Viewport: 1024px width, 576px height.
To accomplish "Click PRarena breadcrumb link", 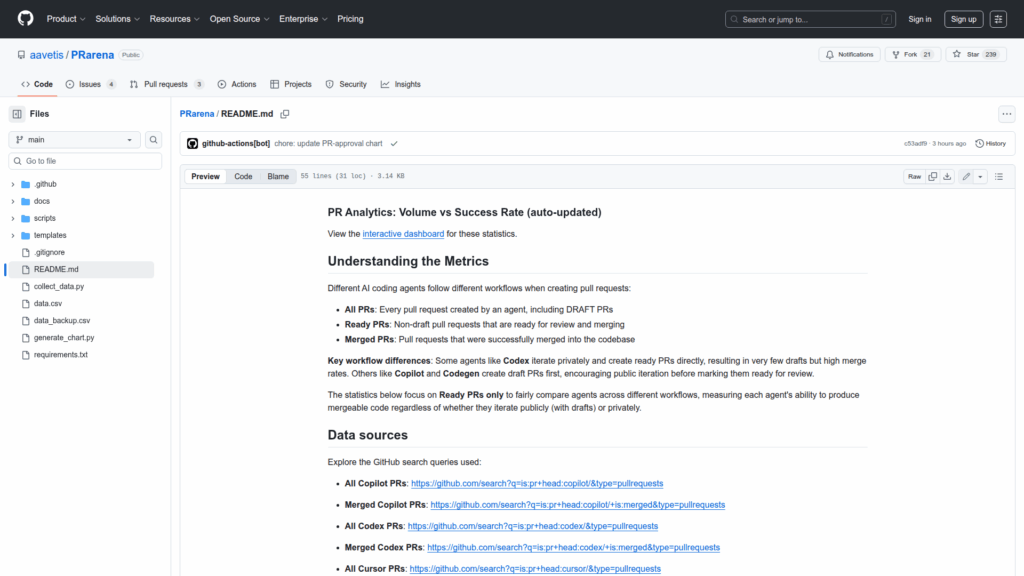I will tap(197, 114).
